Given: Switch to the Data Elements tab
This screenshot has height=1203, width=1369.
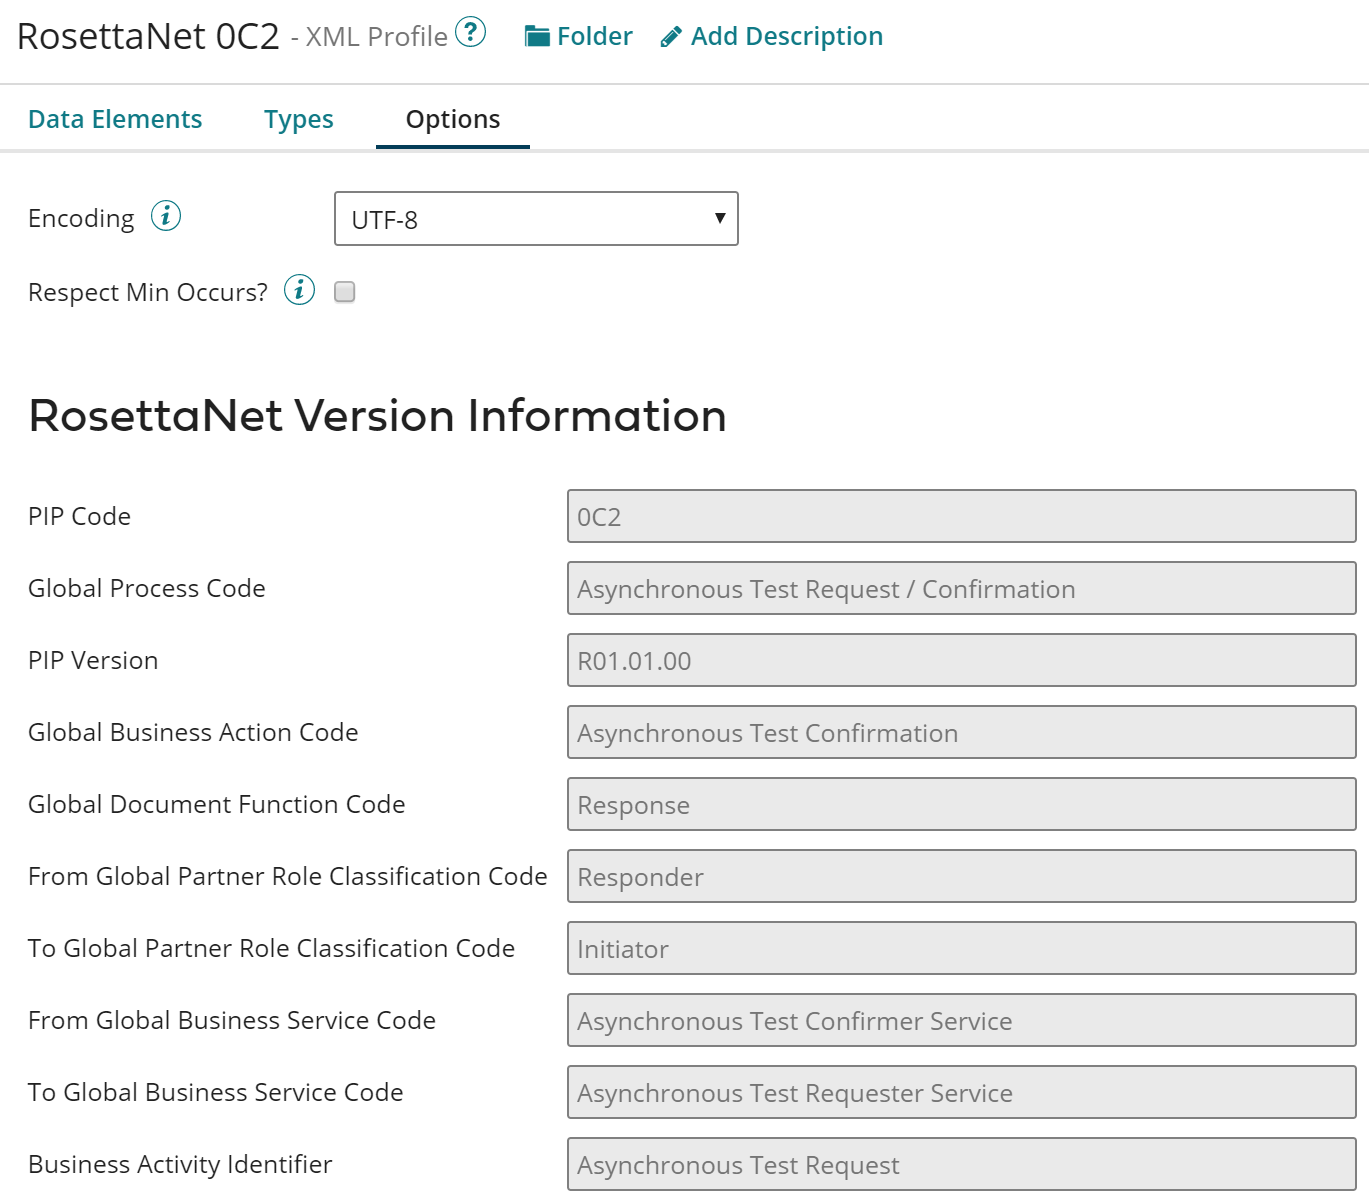Looking at the screenshot, I should (x=115, y=119).
